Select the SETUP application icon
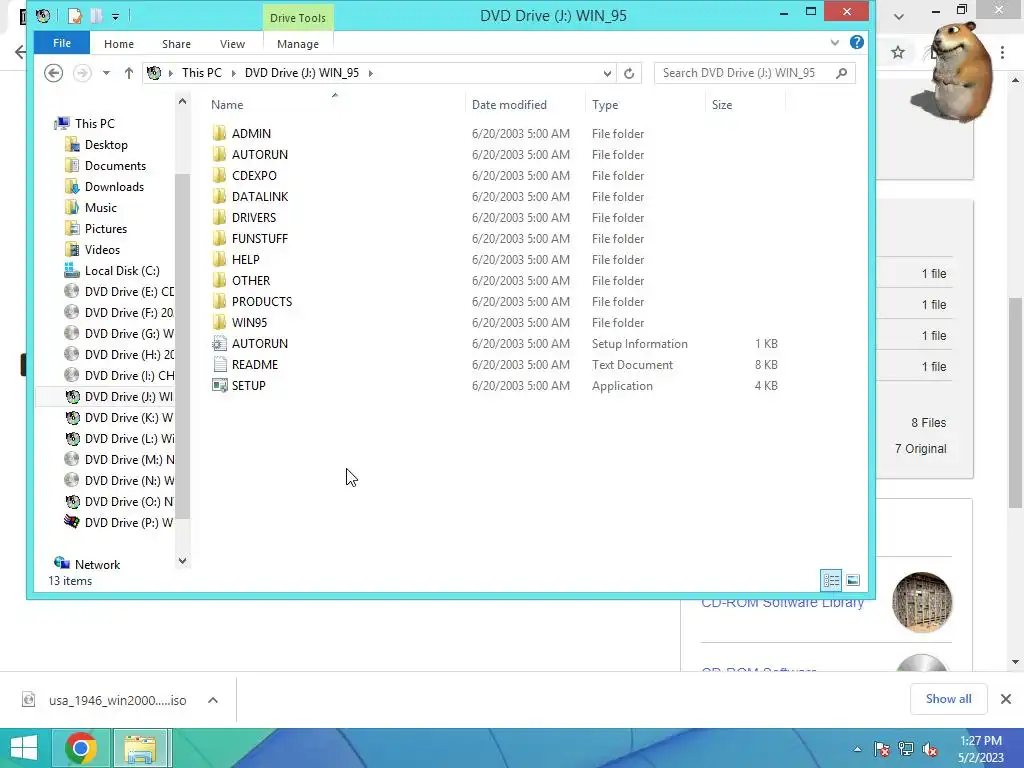This screenshot has width=1024, height=768. (x=219, y=385)
